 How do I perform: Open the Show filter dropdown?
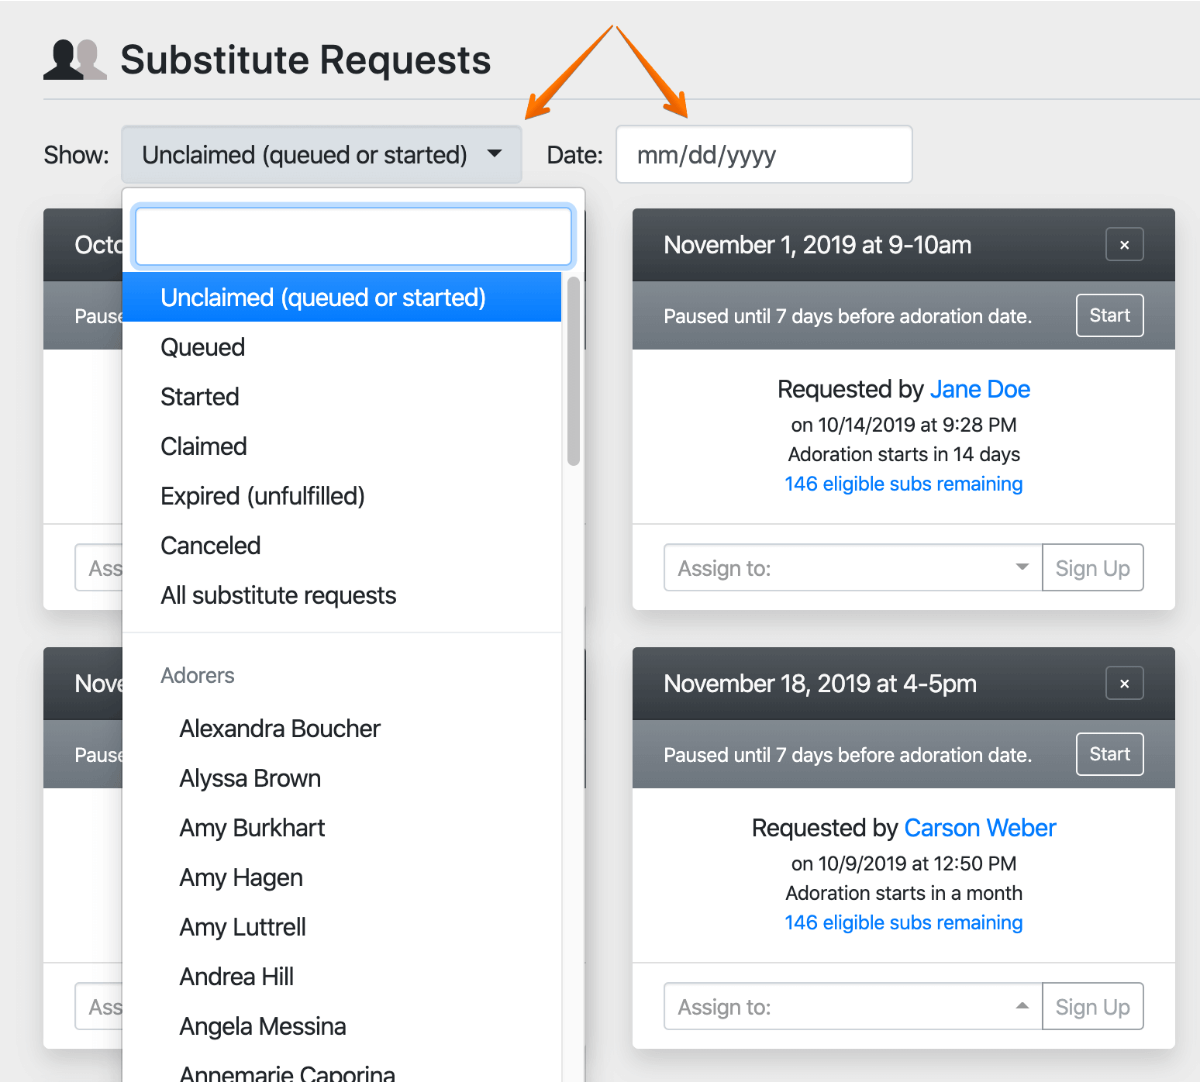pos(321,155)
